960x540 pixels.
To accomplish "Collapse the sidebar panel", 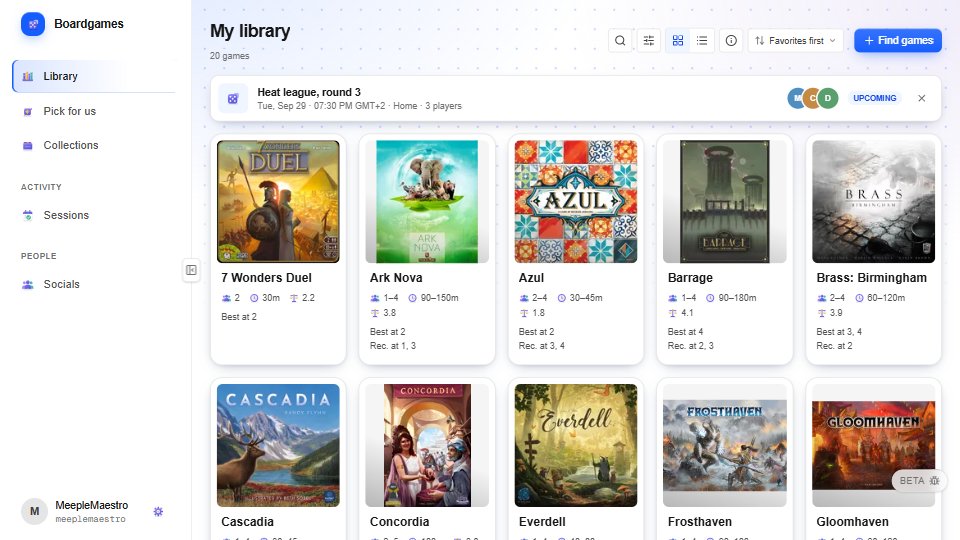I will (191, 270).
